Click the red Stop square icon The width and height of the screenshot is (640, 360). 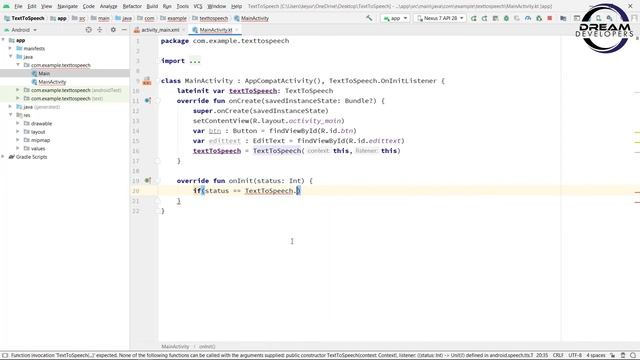pyautogui.click(x=550, y=18)
